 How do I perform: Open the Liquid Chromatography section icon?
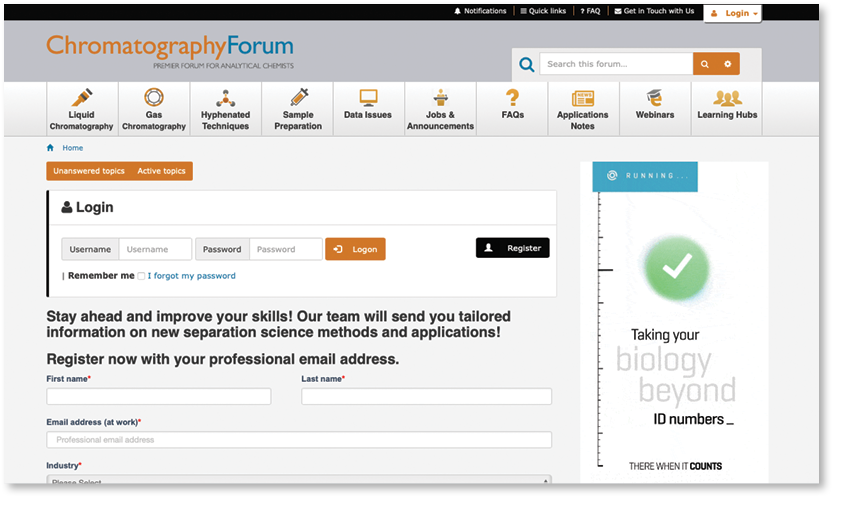pos(82,98)
